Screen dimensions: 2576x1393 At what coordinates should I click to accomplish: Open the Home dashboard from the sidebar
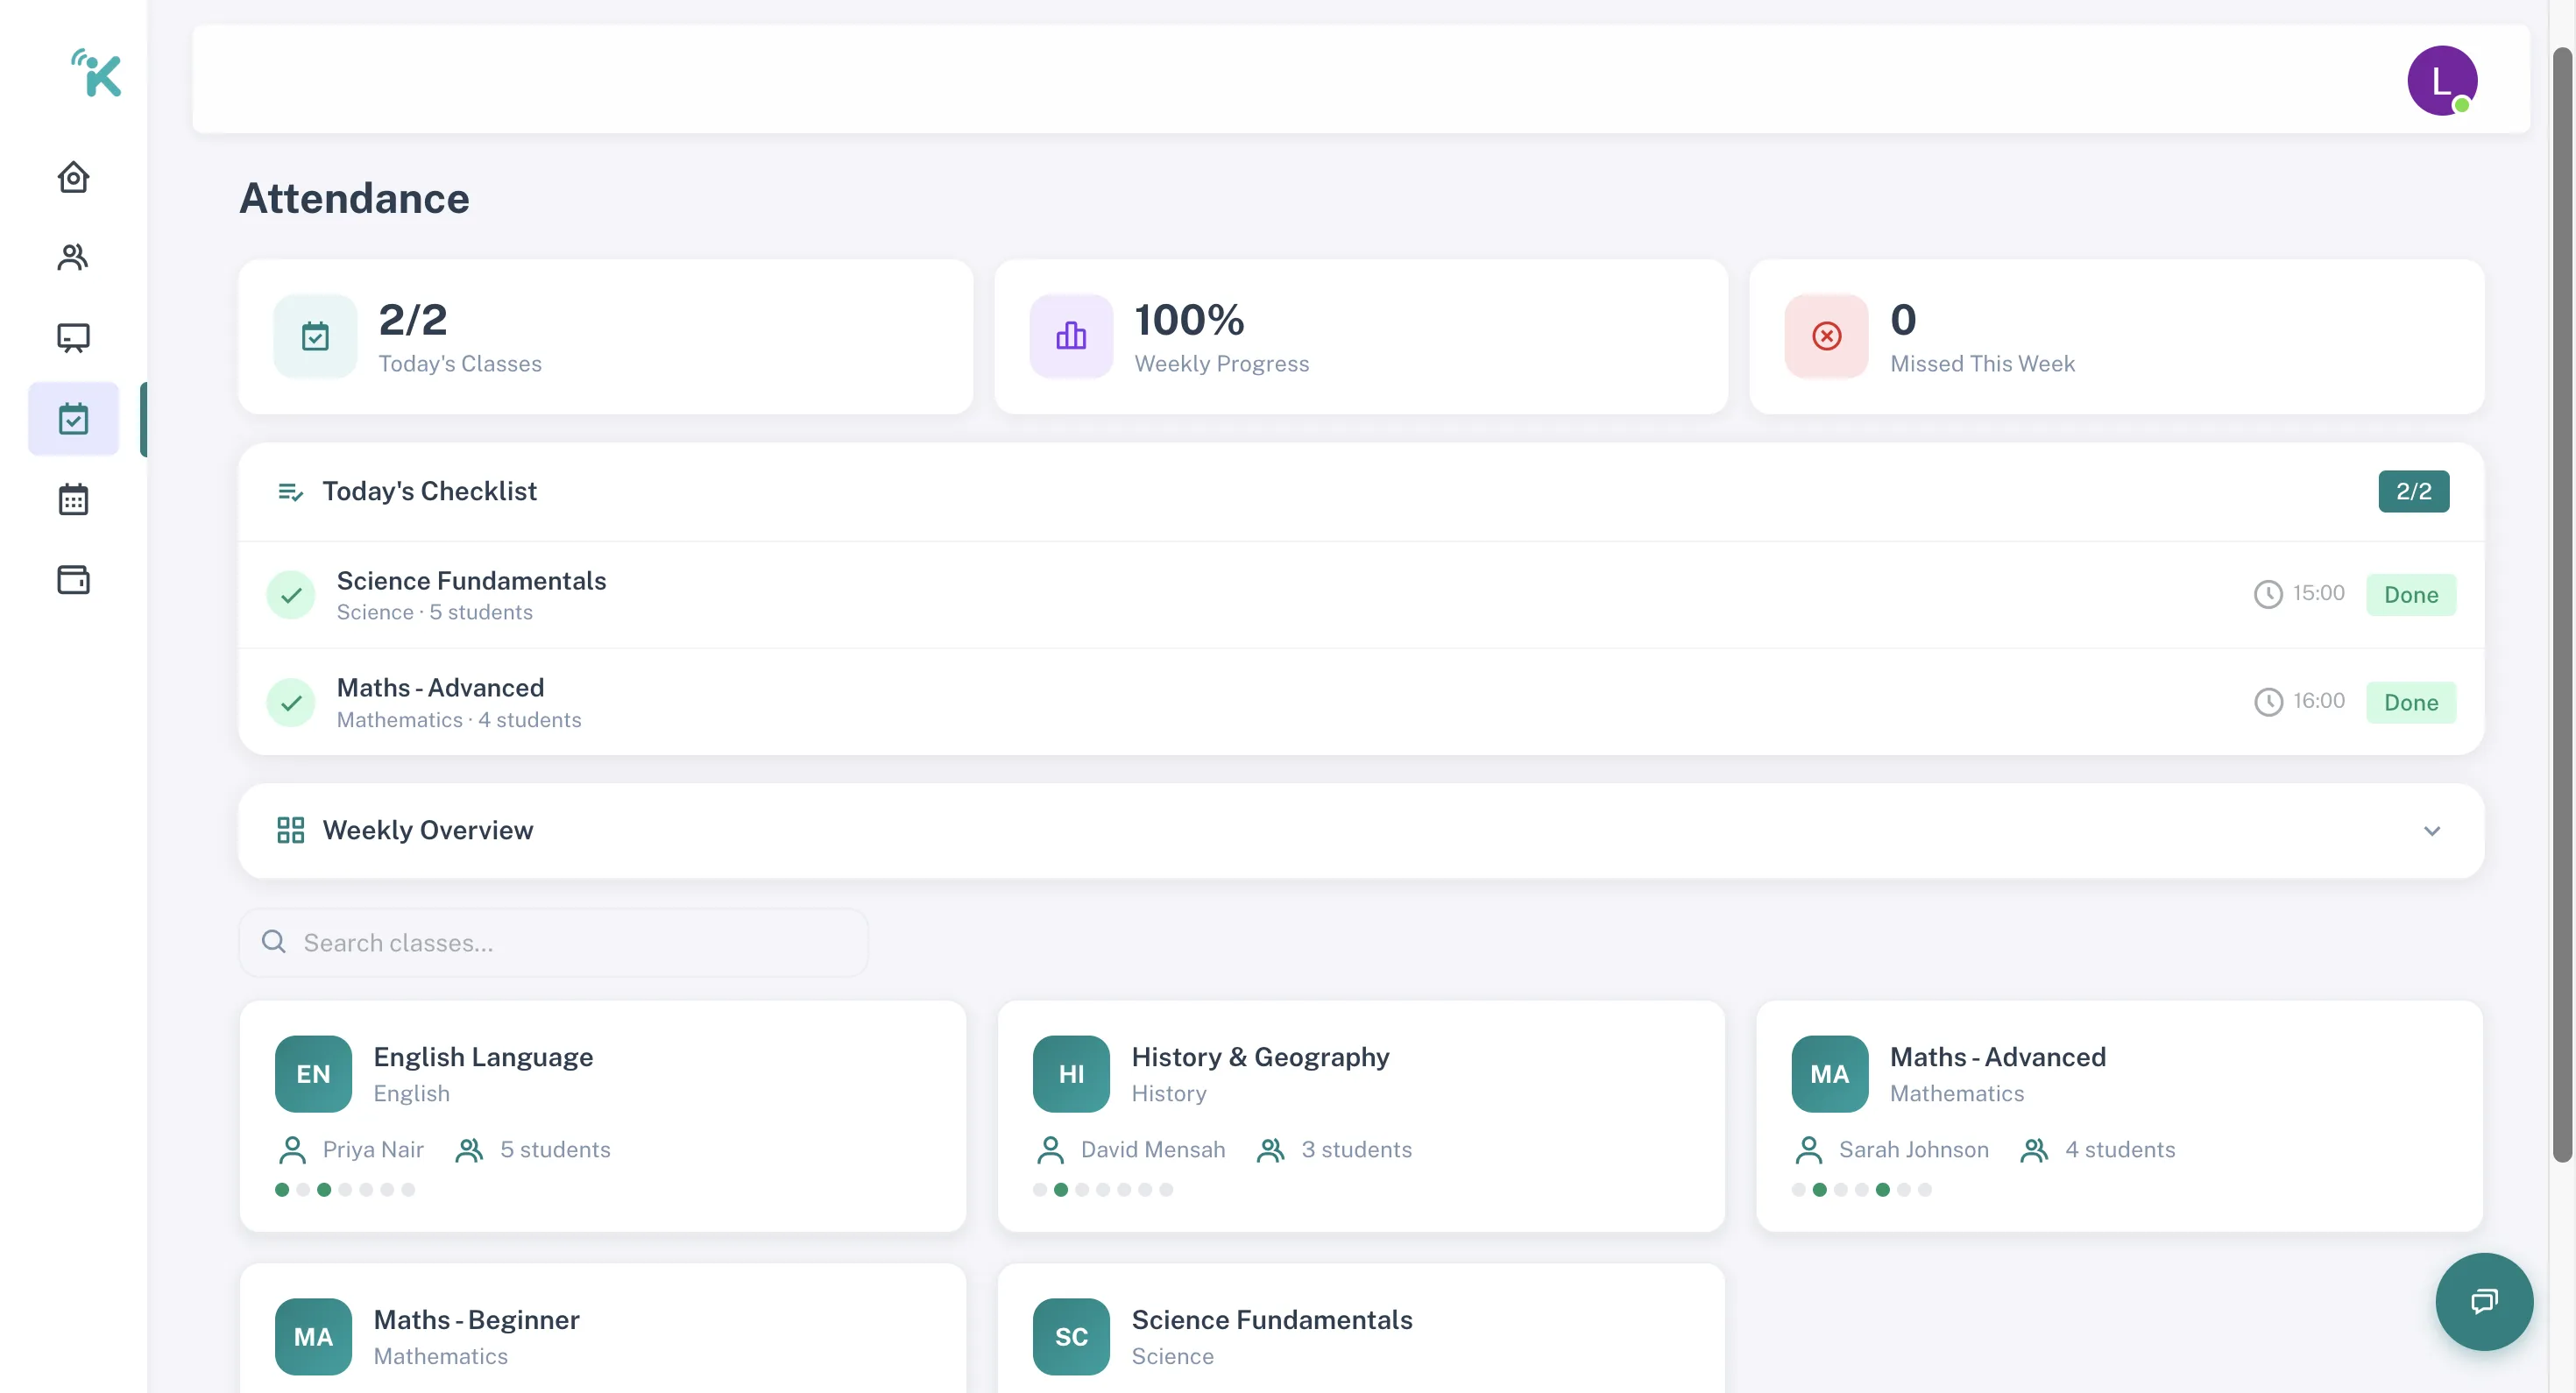coord(73,177)
